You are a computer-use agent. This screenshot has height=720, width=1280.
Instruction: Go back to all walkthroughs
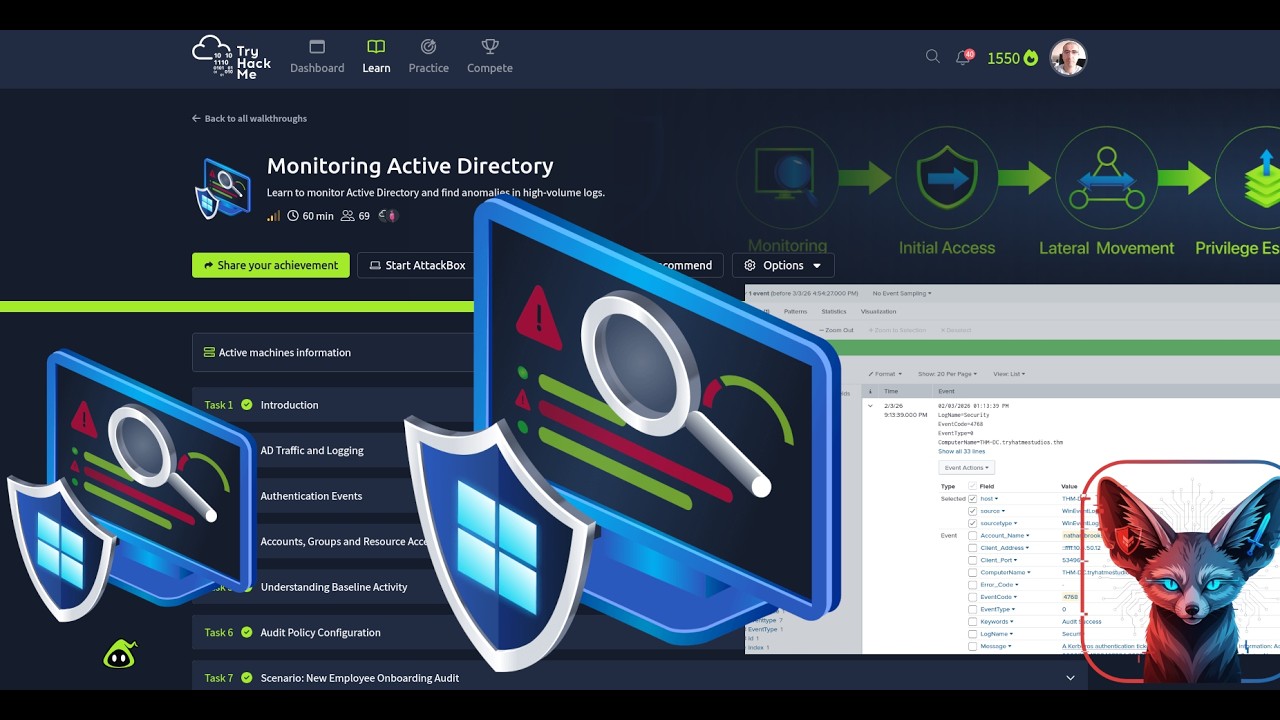click(249, 118)
